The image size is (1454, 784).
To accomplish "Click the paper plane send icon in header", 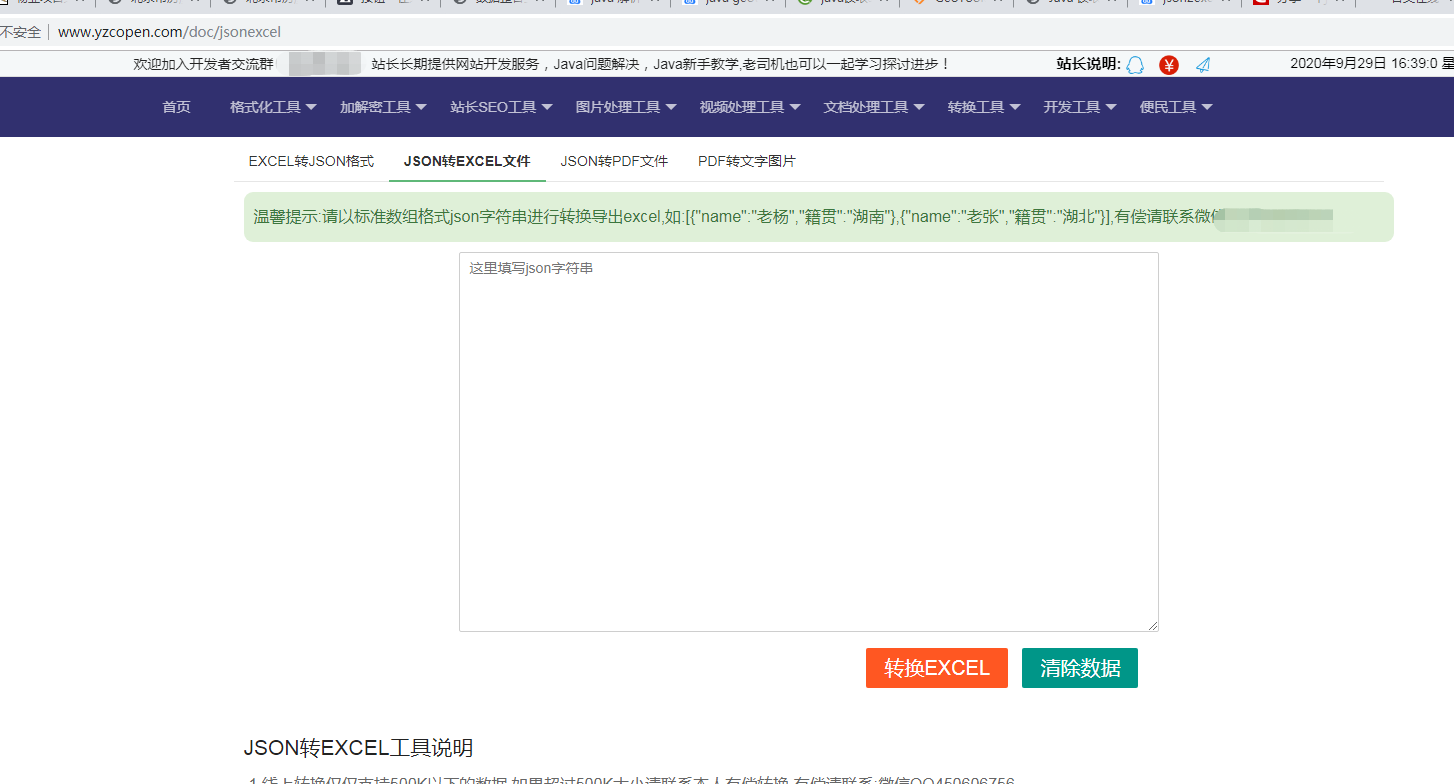I will click(1201, 64).
